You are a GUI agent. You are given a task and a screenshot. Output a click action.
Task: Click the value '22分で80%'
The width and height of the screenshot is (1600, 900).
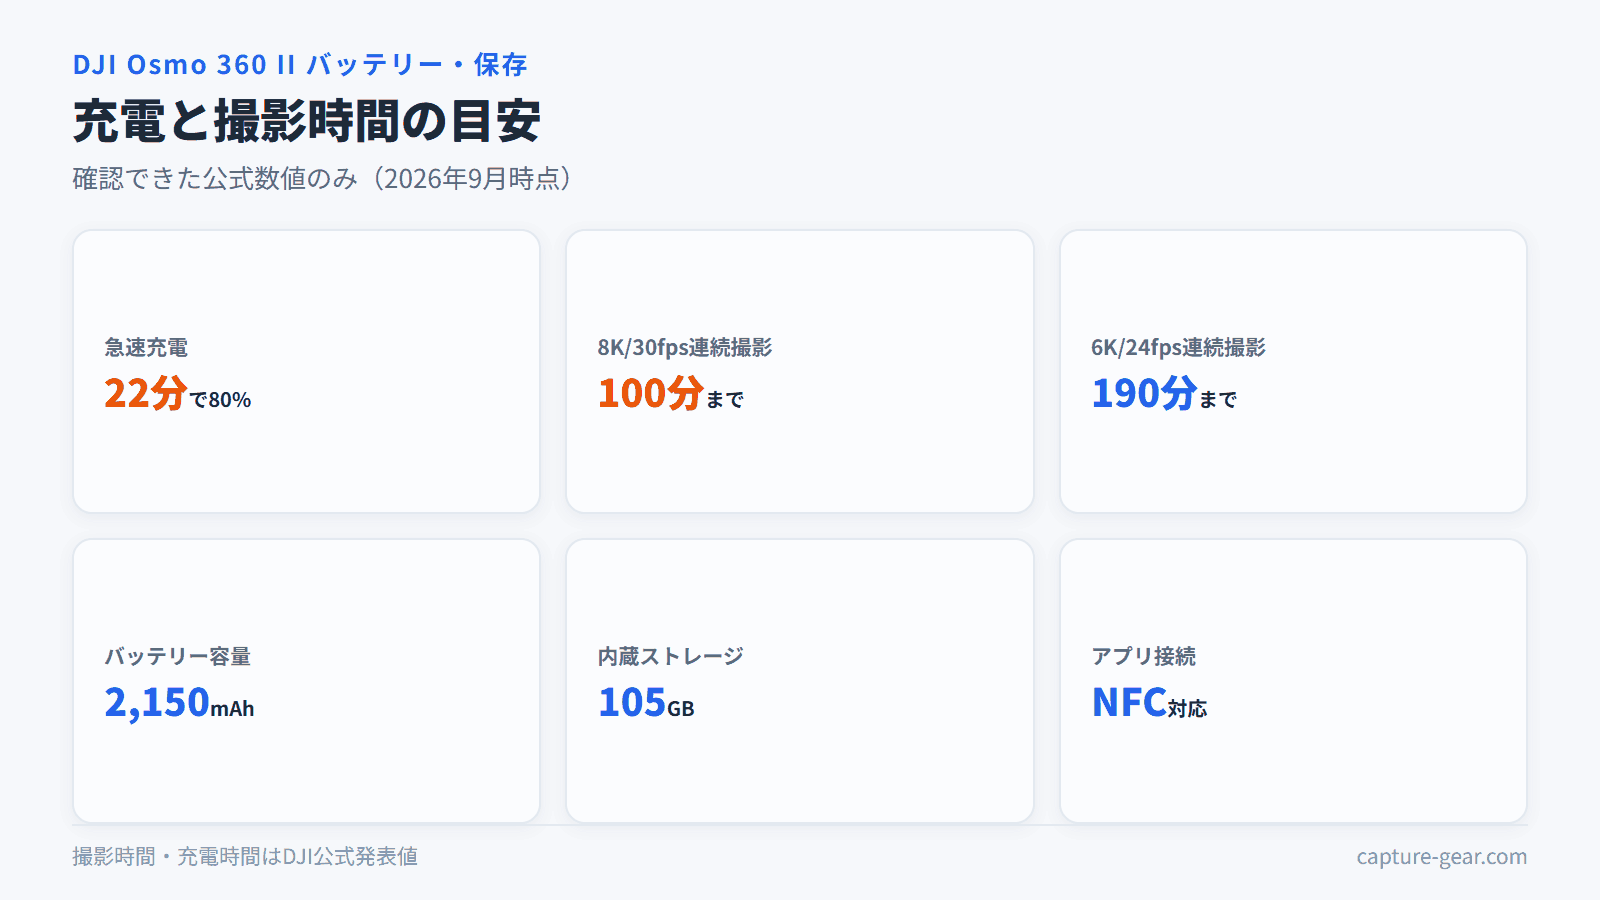click(178, 393)
